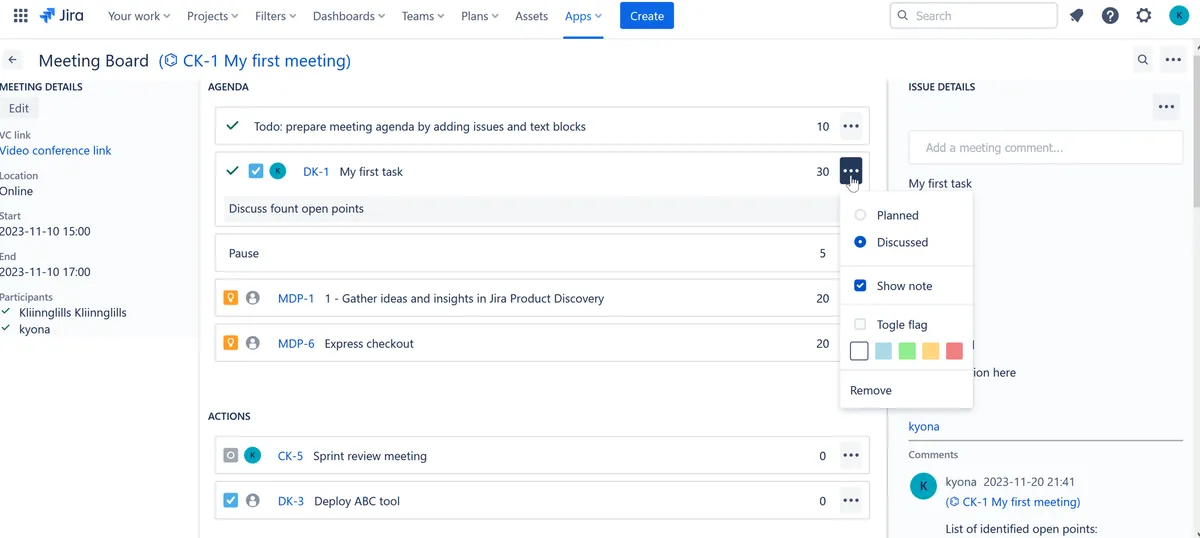1200x538 pixels.
Task: Open the Assets menu item
Action: [531, 16]
